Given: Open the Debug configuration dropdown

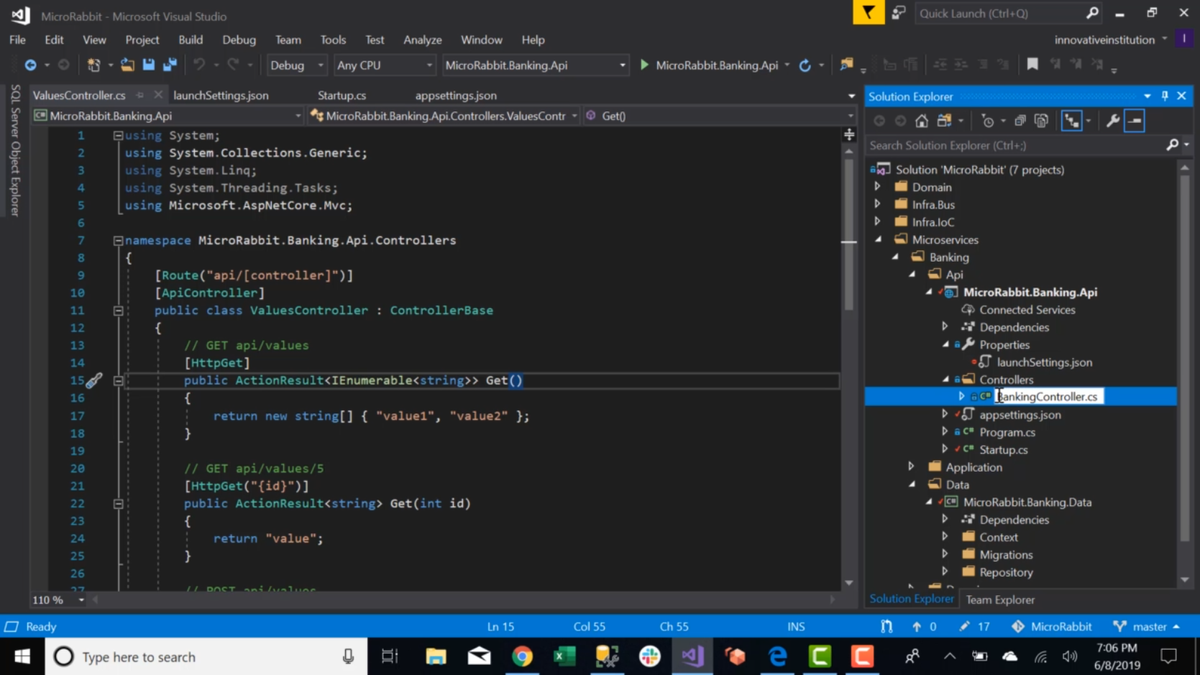Looking at the screenshot, I should [x=296, y=65].
